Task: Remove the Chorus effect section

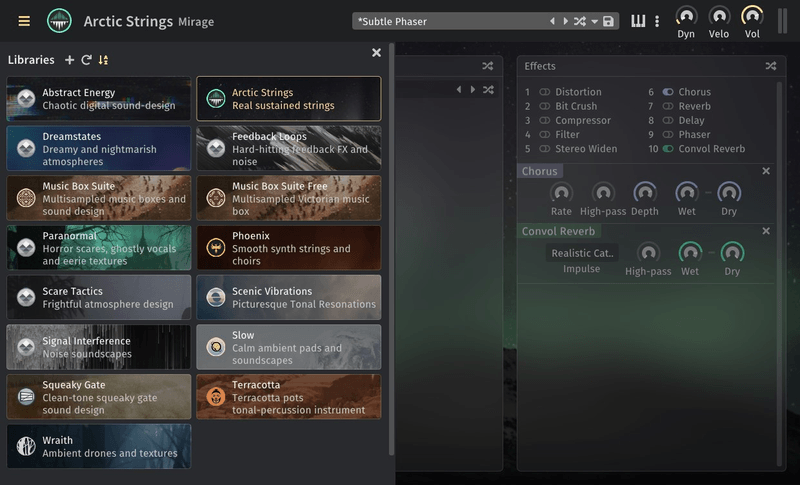Action: point(766,171)
